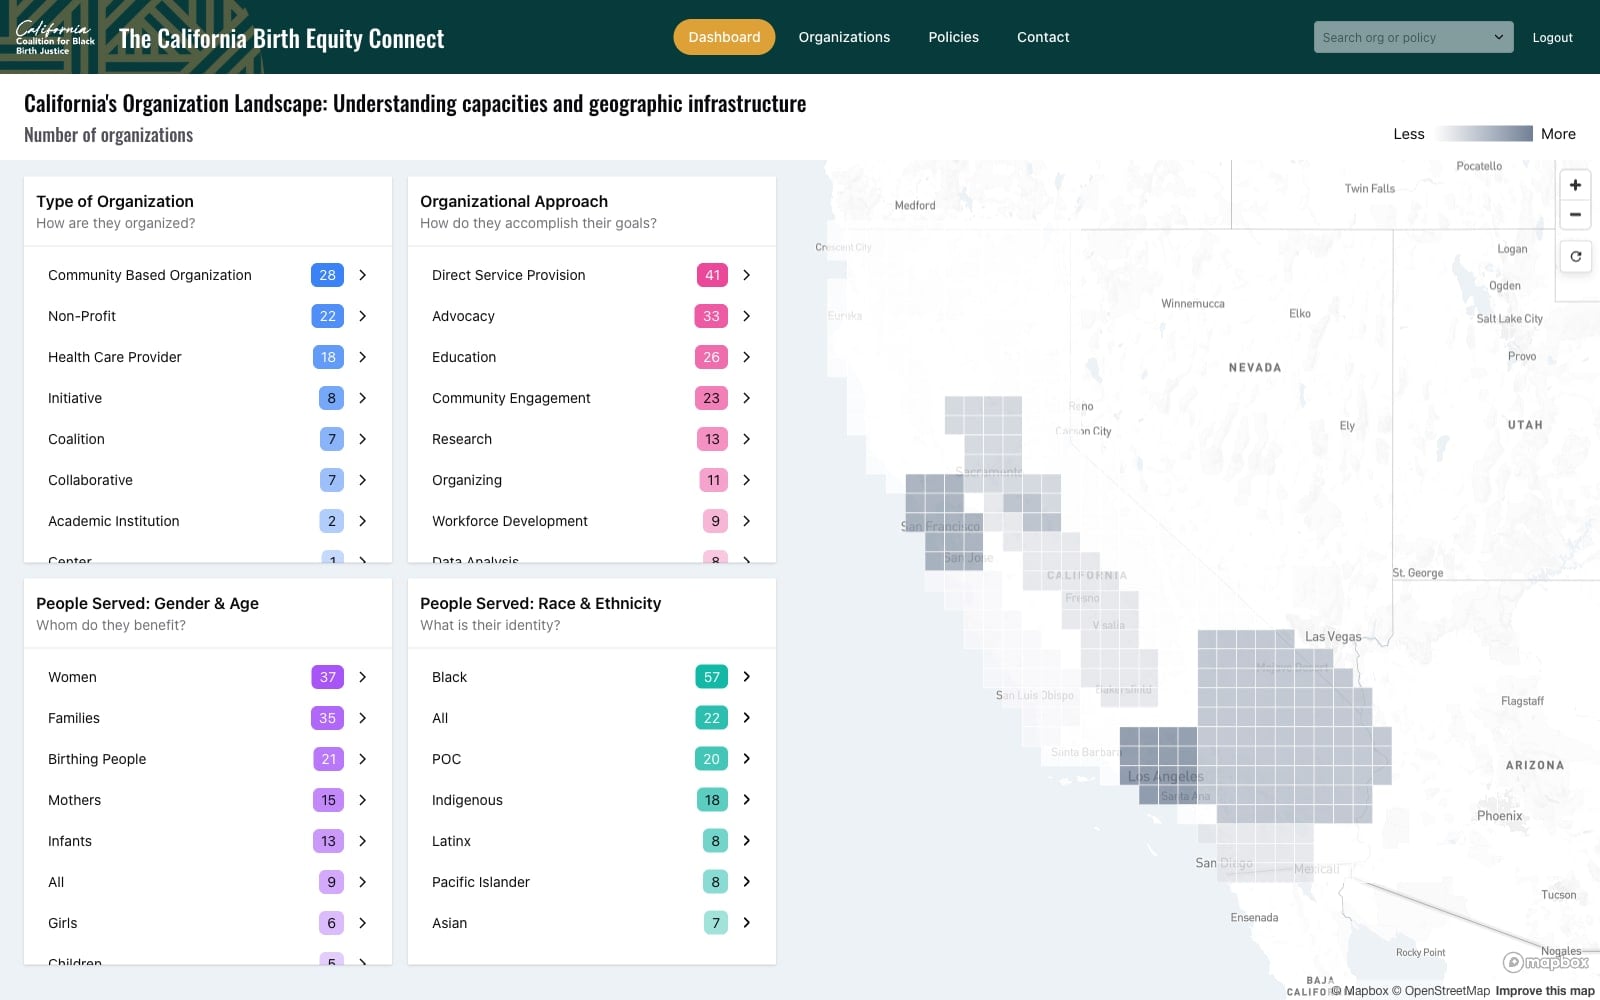Open the Research row arrow
The image size is (1600, 1000).
747,439
